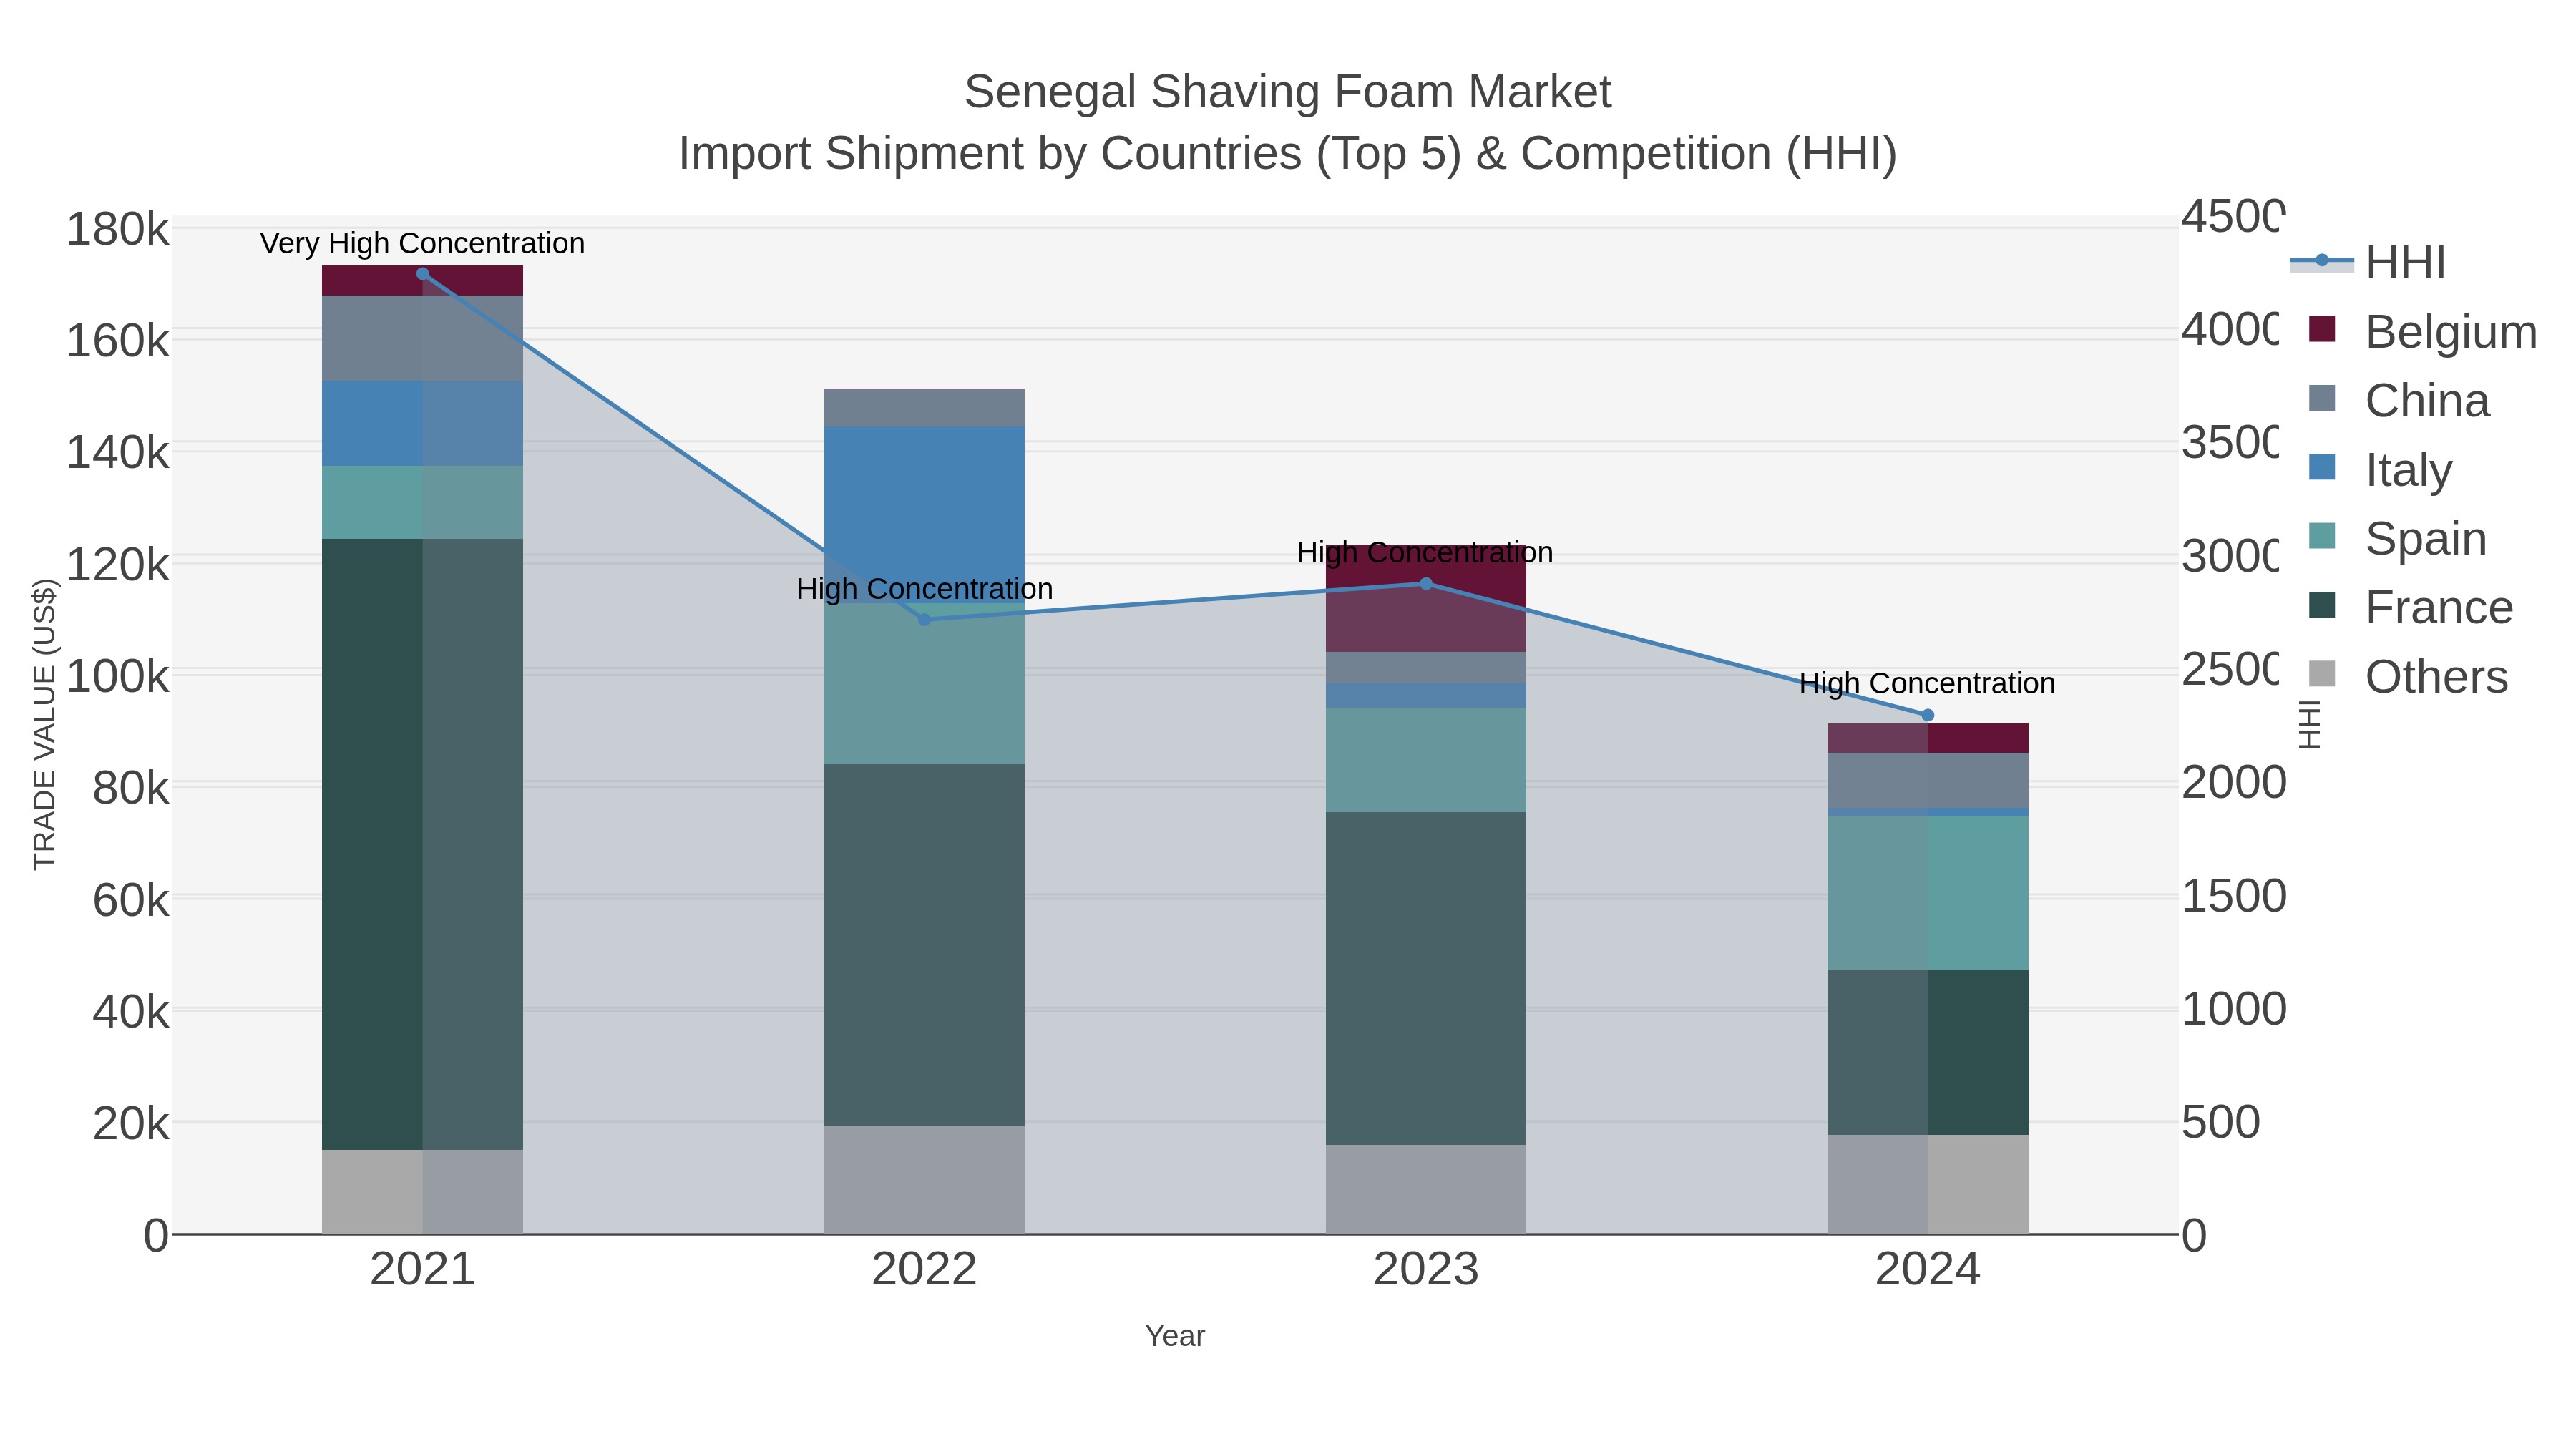Click the 2021 x-axis label
Viewport: 2576px width, 1449px height.
422,1270
